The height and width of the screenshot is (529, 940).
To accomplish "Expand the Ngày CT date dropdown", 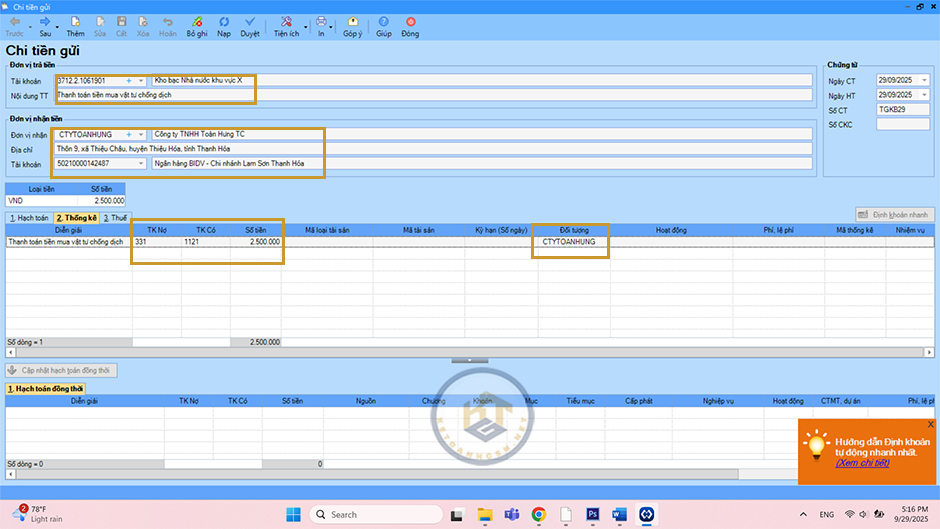I will [x=923, y=80].
